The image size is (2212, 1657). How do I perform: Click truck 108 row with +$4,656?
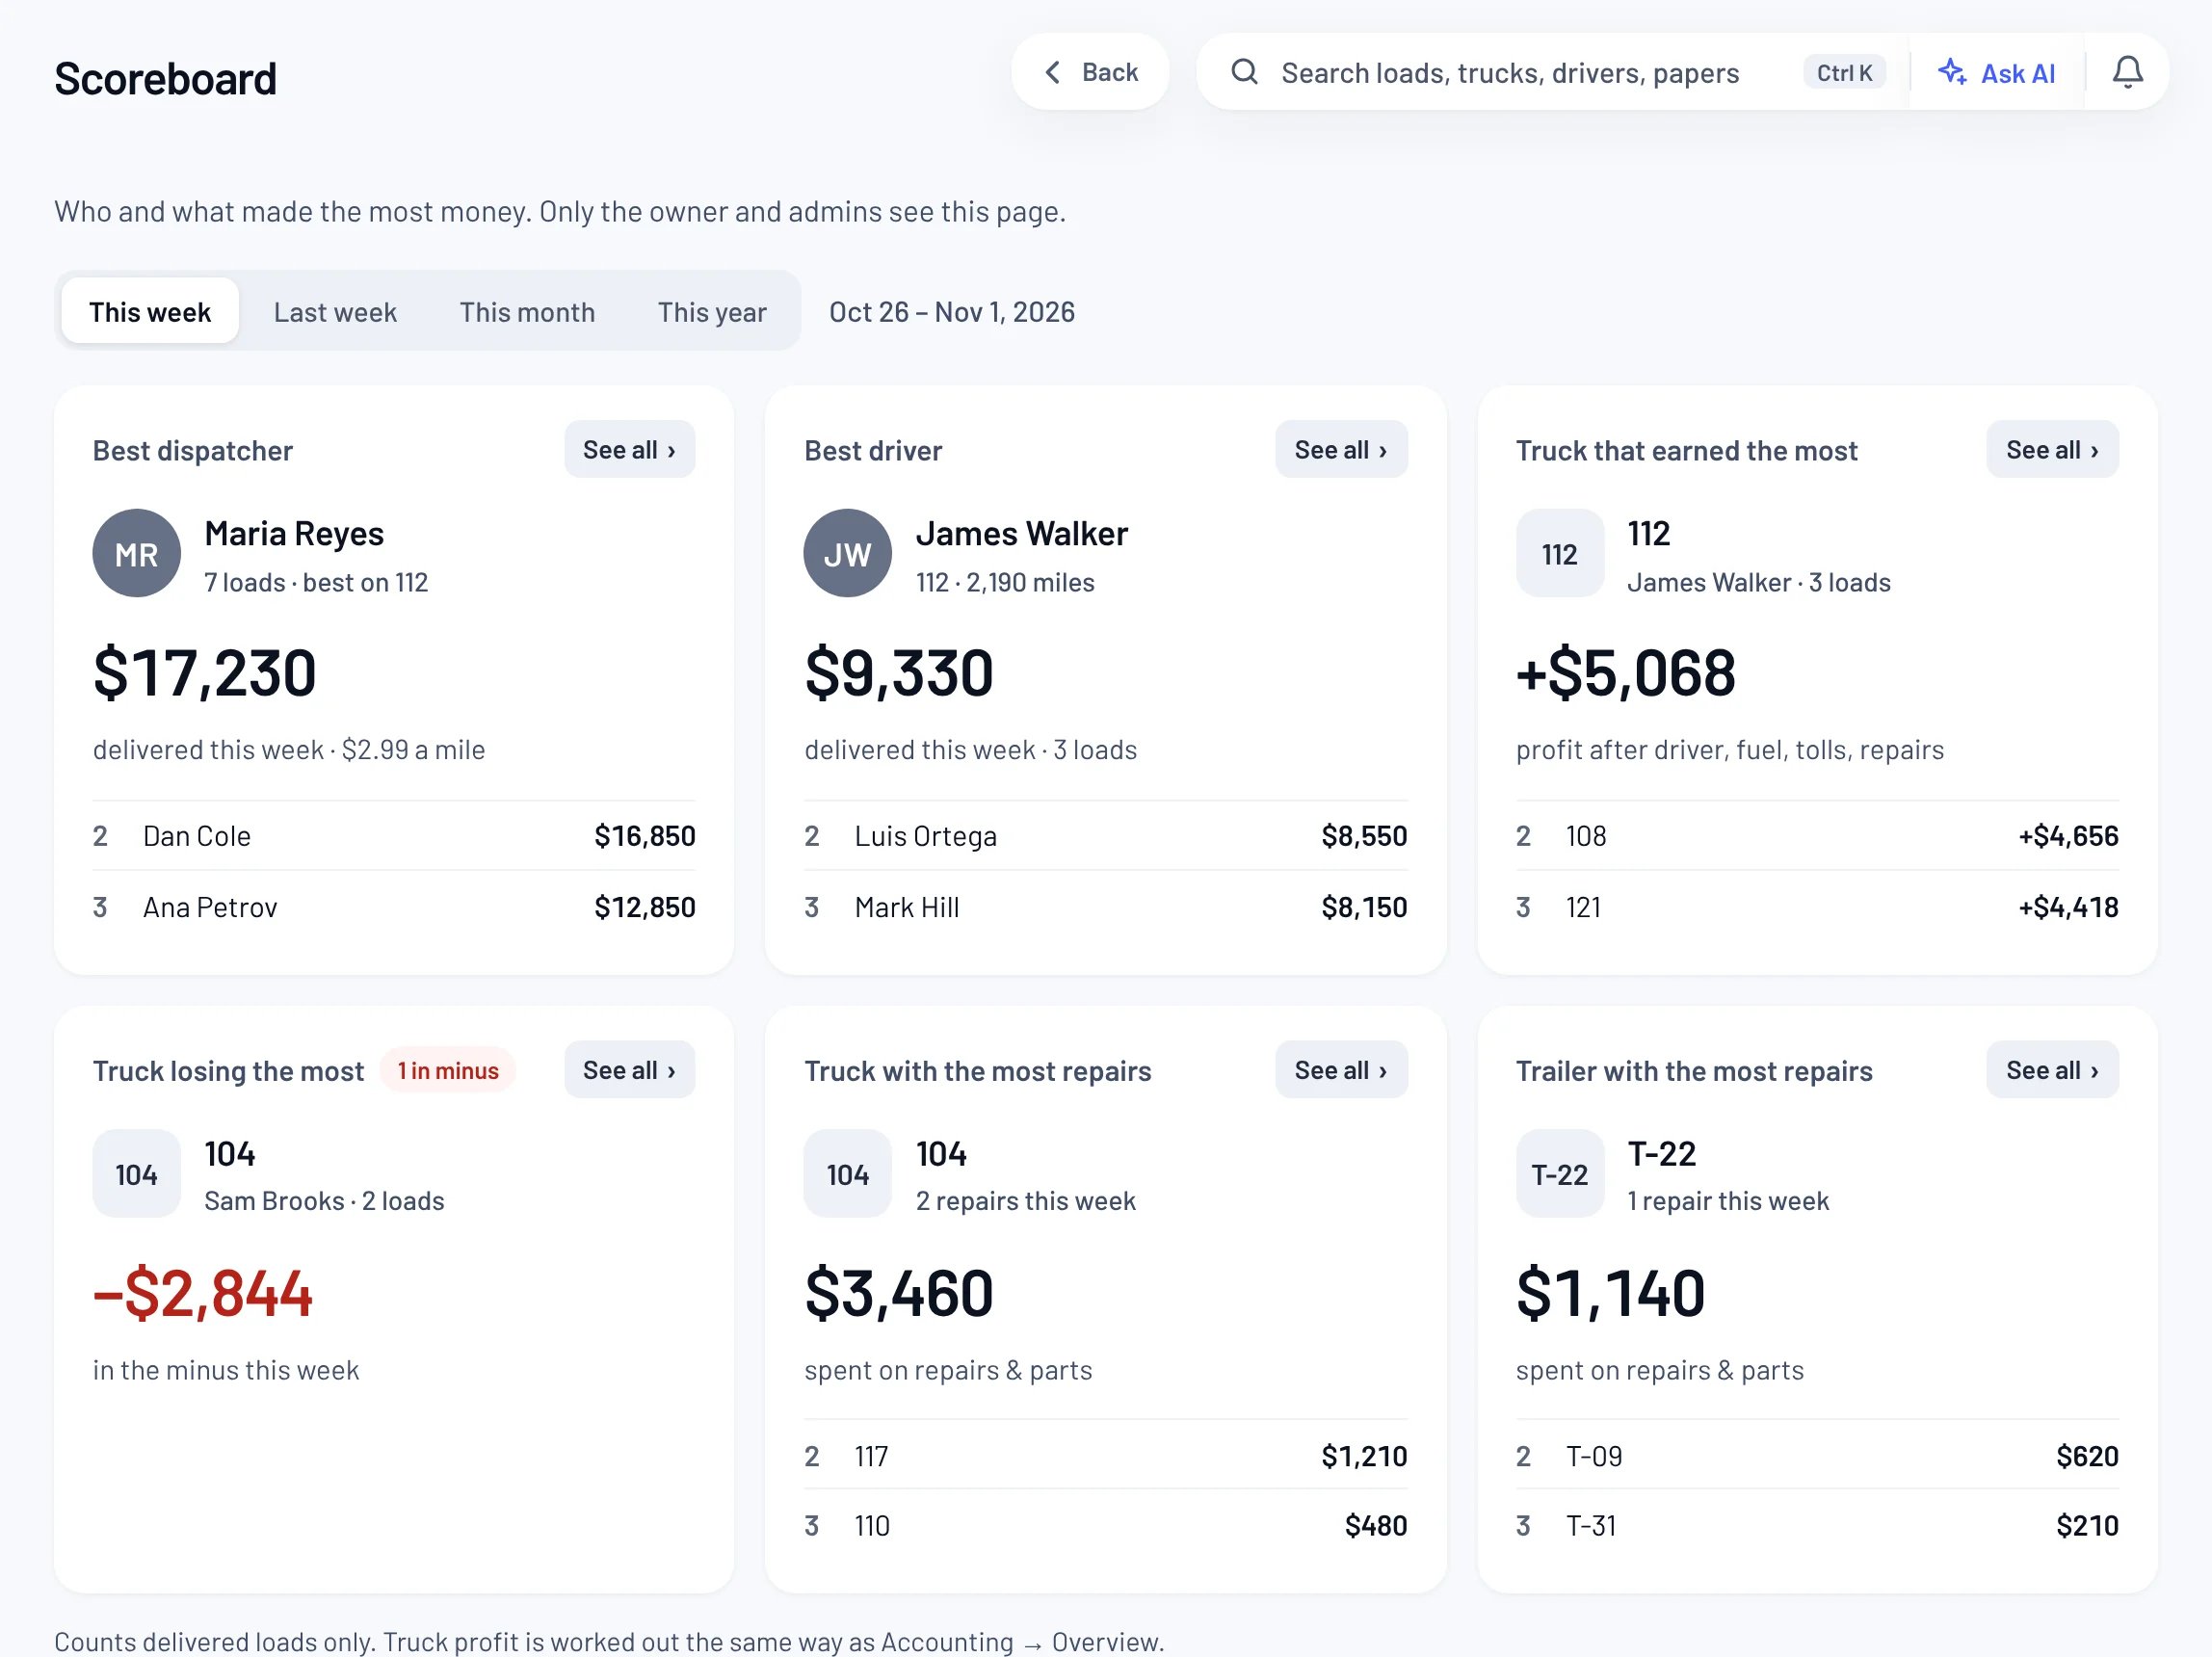point(1817,836)
